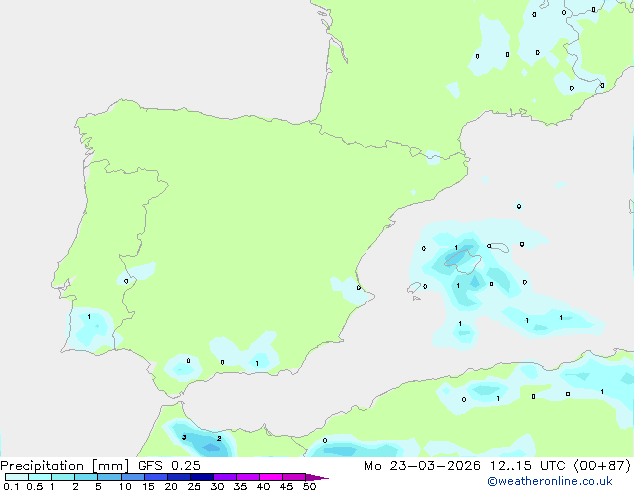Click the "25" legend scale label
Image resolution: width=634 pixels, height=490 pixels.
point(194,486)
